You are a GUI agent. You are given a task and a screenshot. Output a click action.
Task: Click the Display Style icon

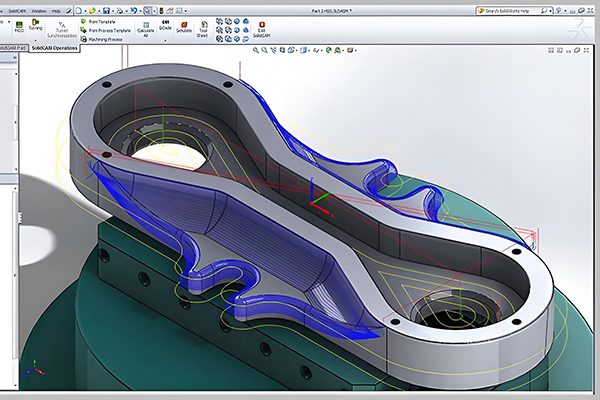pos(303,50)
